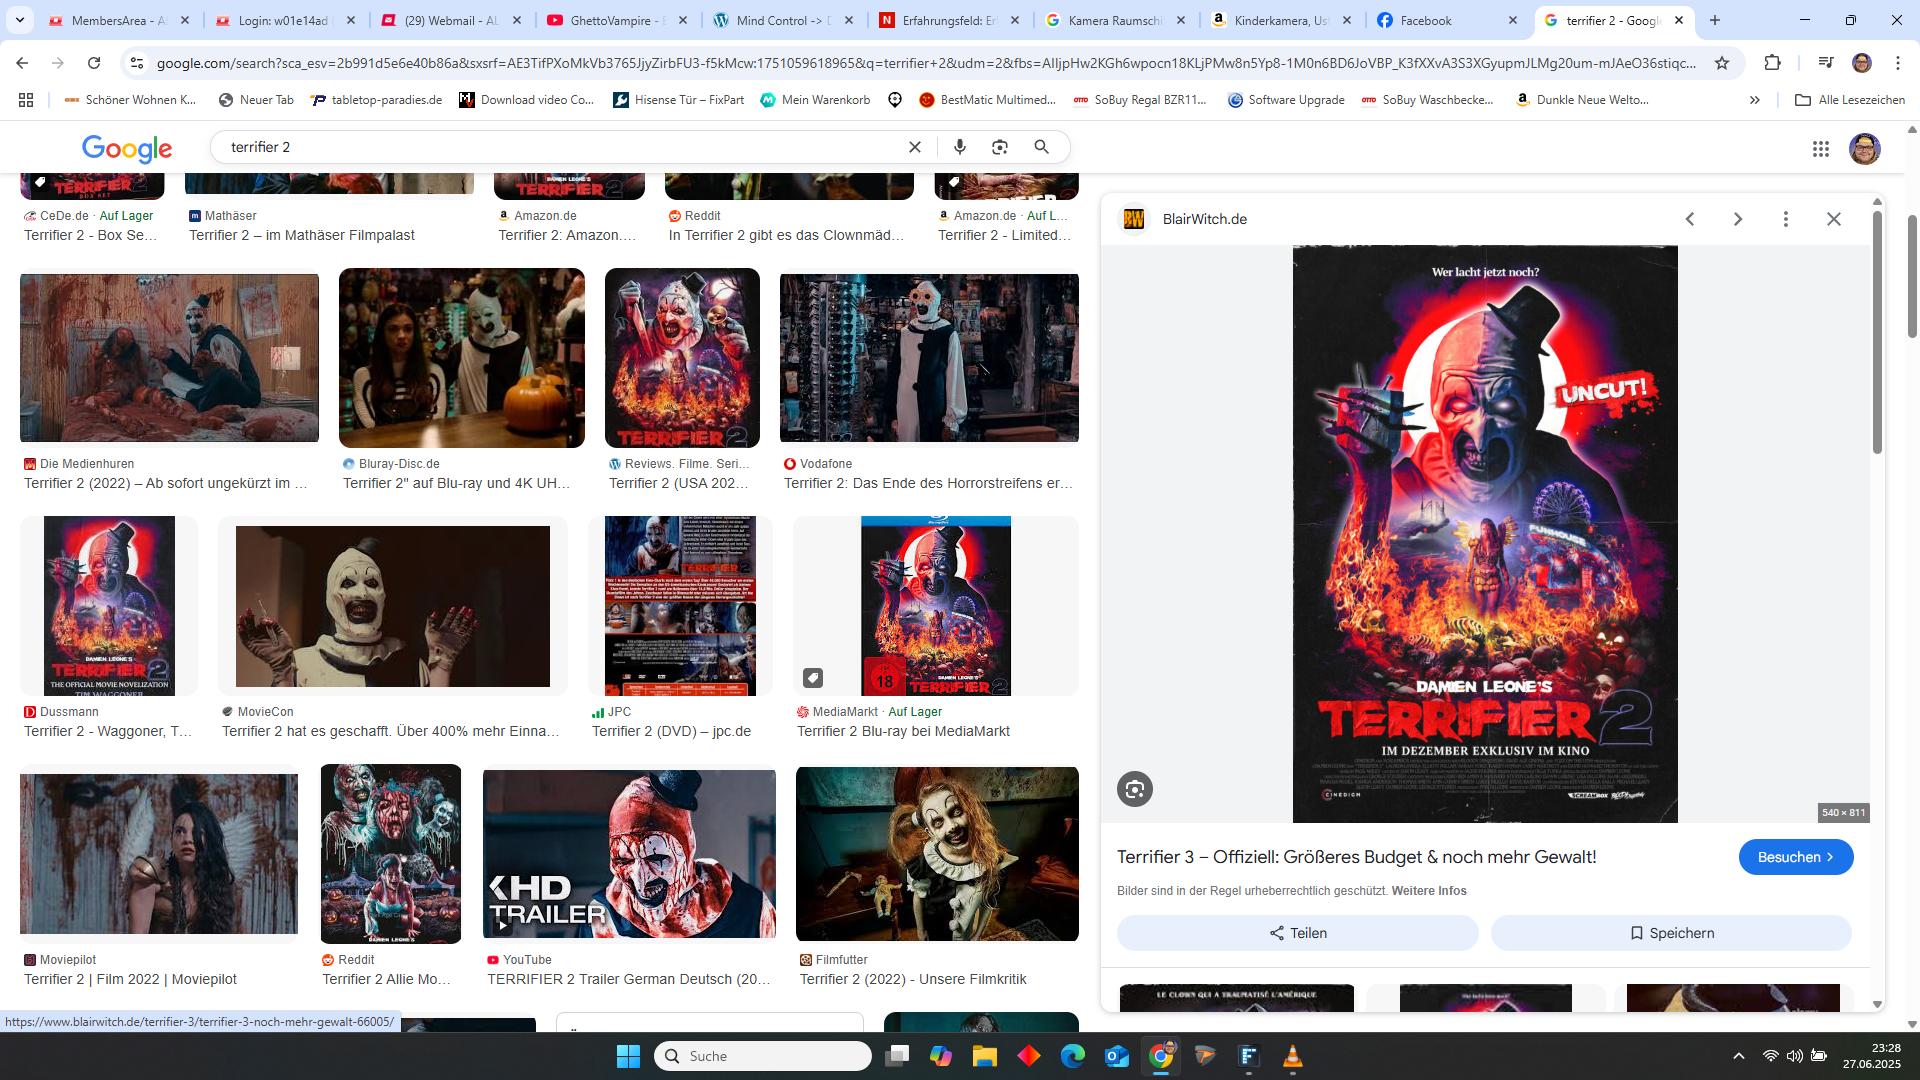Click inside the Google search field
Screen dimensions: 1920x1080
point(560,147)
